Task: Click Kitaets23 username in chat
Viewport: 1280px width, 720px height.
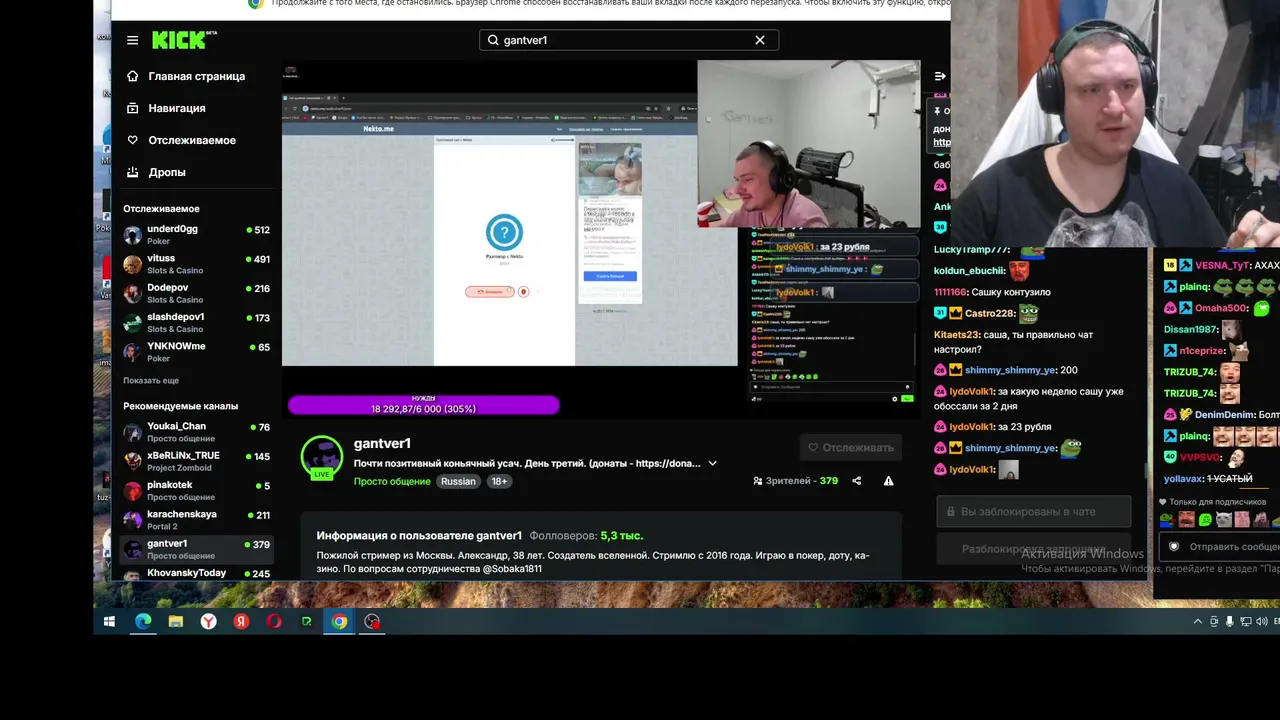Action: coord(956,335)
